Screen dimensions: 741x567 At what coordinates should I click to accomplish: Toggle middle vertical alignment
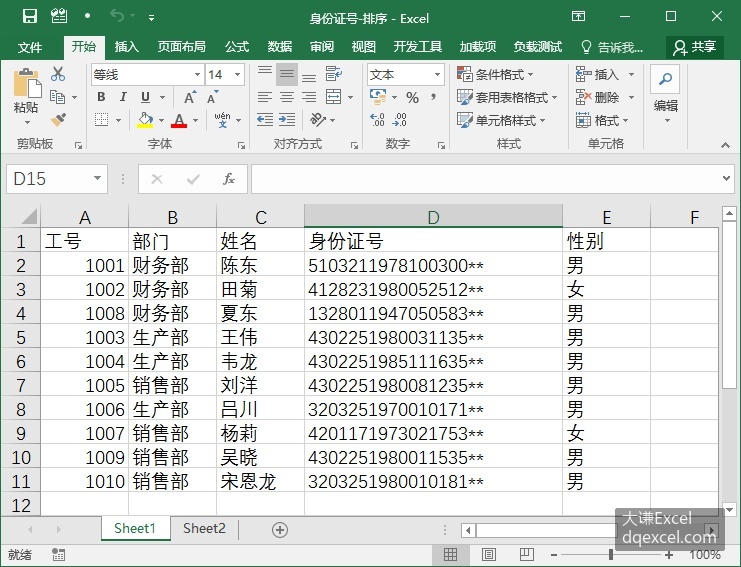pos(287,74)
